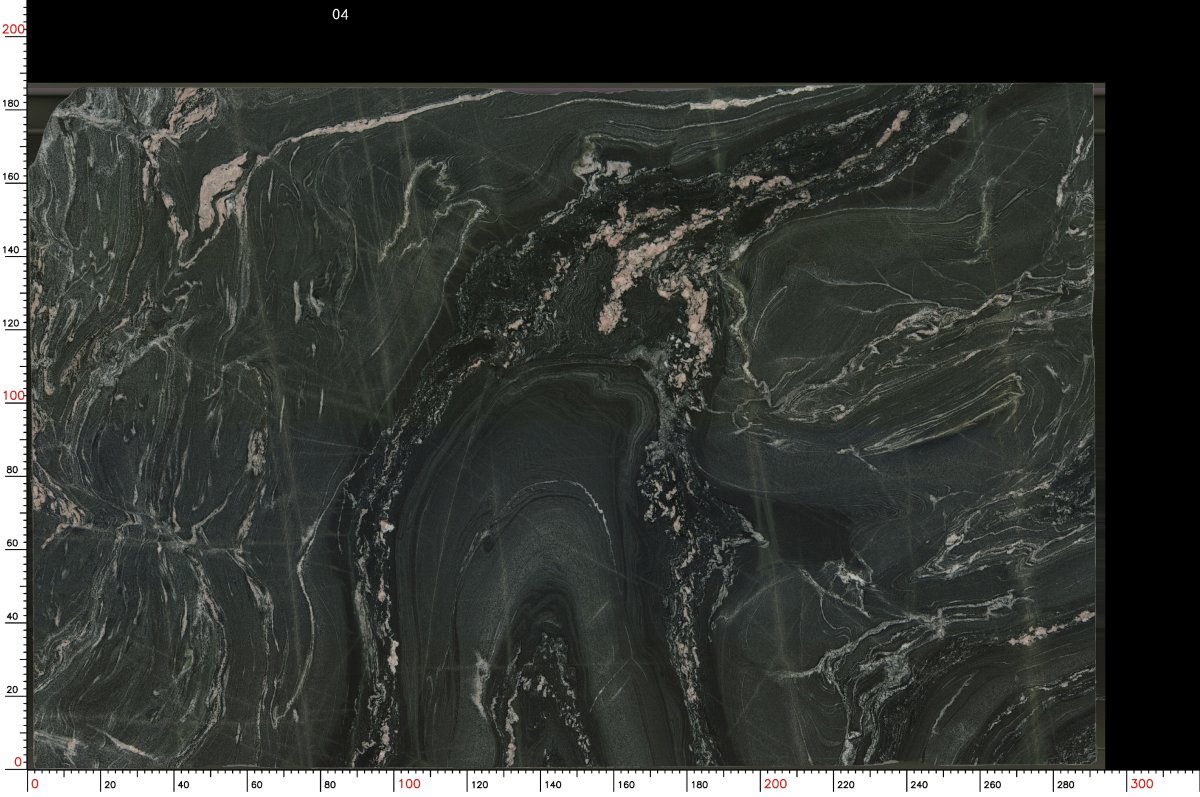Select the red "200" on the vertical ruler
The image size is (1200, 797).
click(x=13, y=29)
